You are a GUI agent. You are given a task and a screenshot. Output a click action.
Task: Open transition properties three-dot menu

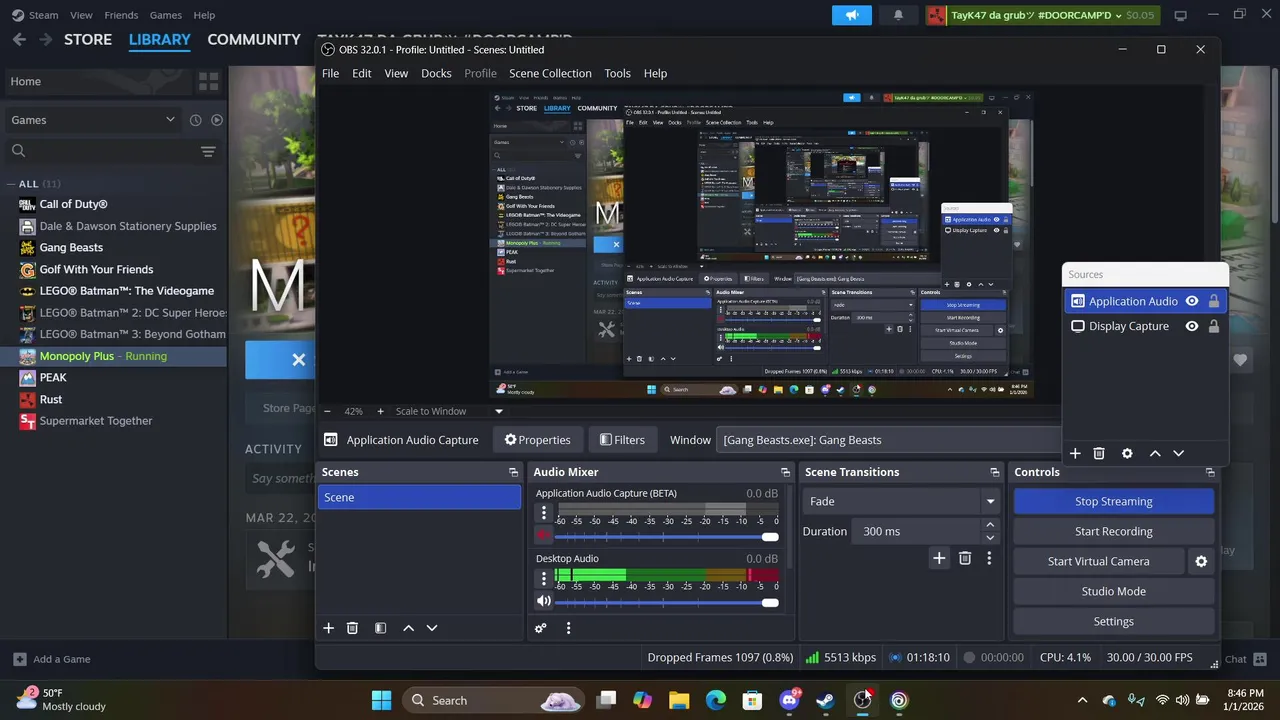pyautogui.click(x=989, y=558)
